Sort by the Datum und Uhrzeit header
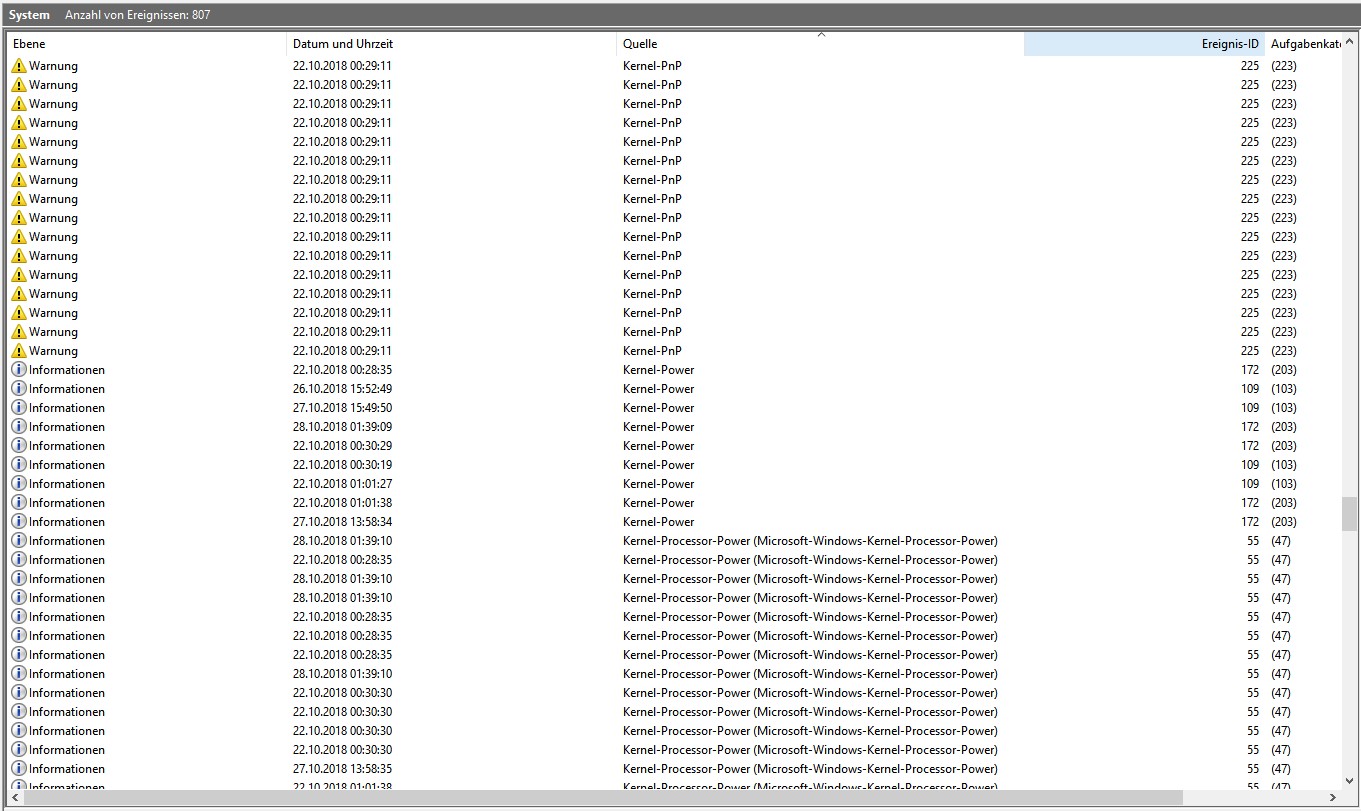Screen dimensions: 1361x811 coord(452,44)
